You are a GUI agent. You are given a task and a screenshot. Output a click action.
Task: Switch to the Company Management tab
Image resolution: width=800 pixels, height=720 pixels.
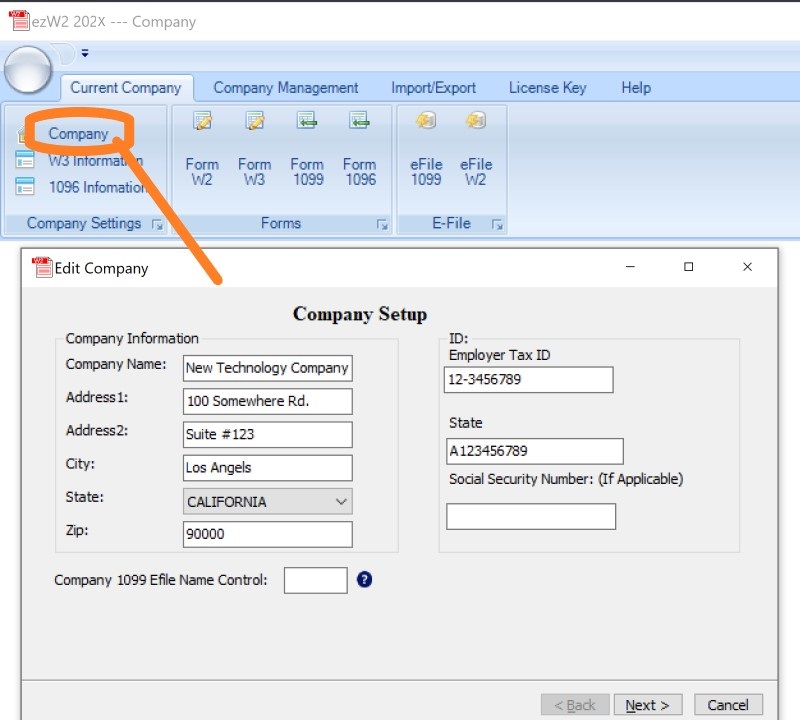click(285, 88)
